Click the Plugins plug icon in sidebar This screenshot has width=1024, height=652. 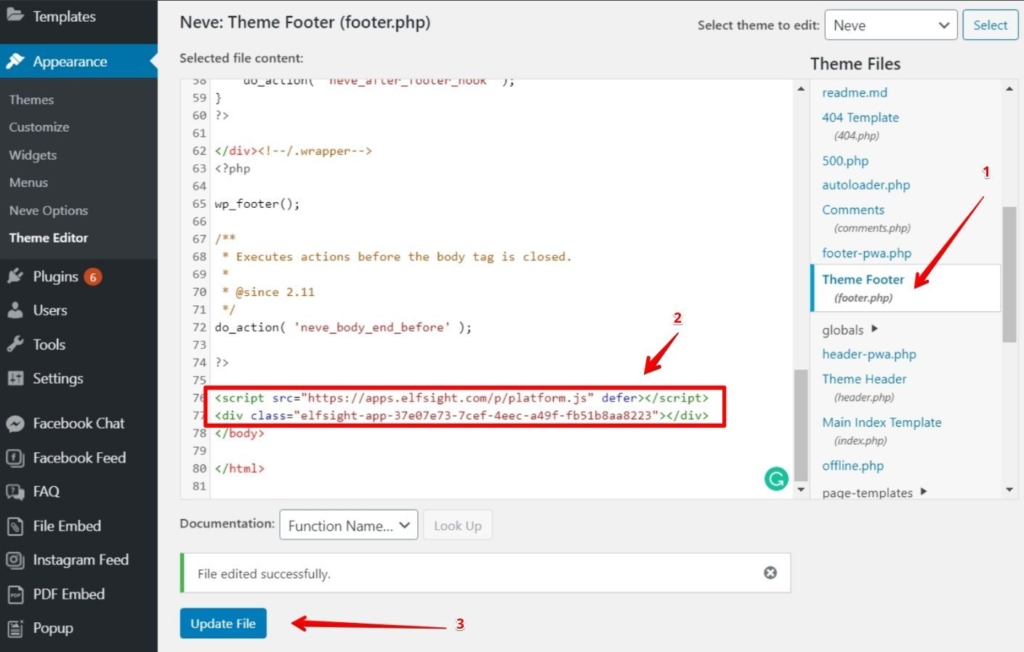pyautogui.click(x=15, y=277)
